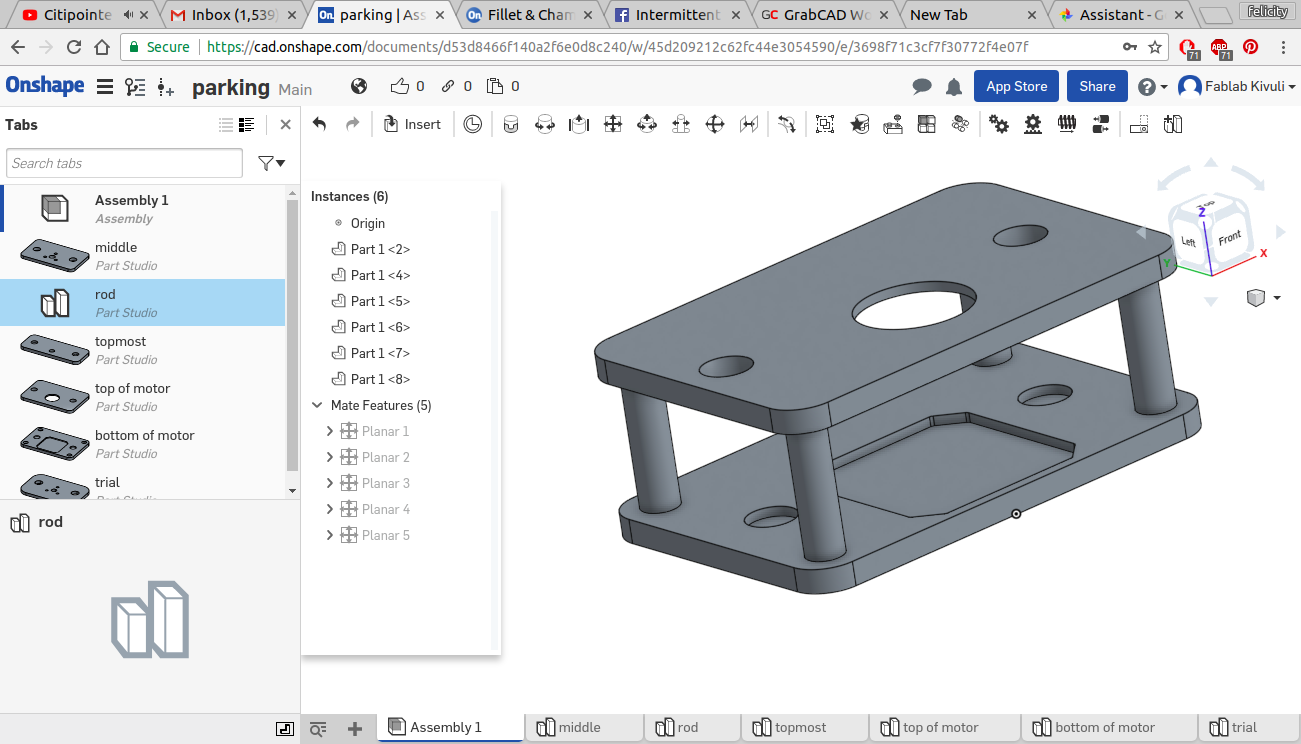This screenshot has height=744, width=1301.
Task: Click the Search tabs input field
Action: (x=124, y=163)
